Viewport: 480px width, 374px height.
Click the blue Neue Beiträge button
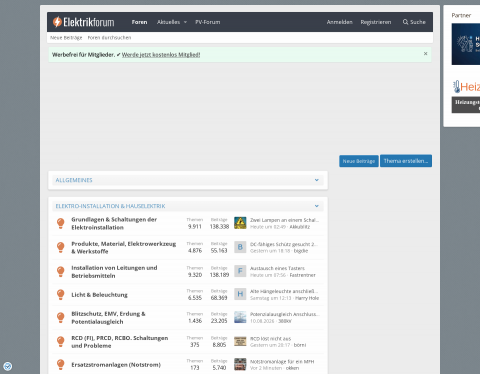click(359, 161)
